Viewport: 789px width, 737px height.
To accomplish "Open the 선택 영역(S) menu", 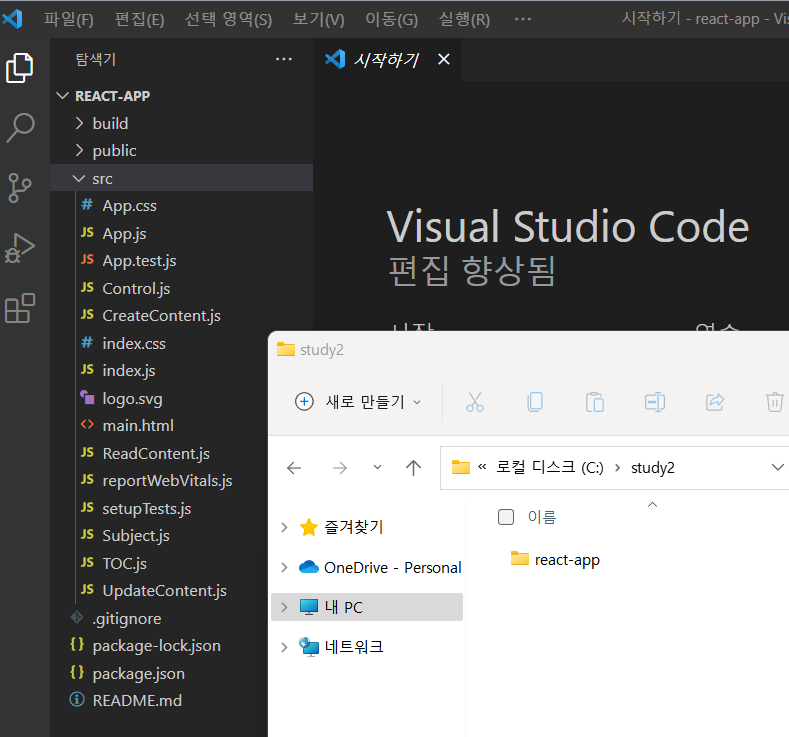I will coord(228,20).
